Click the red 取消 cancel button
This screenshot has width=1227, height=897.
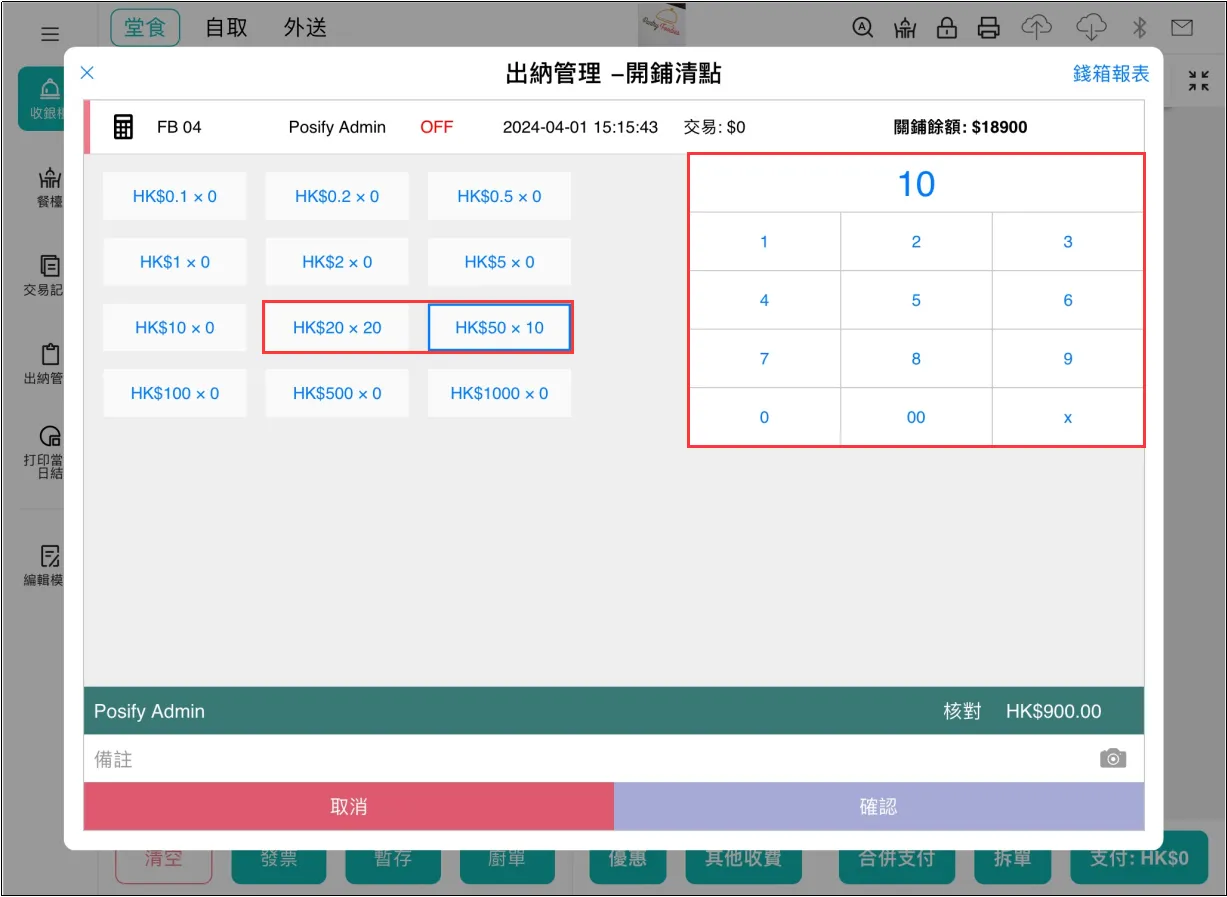tap(348, 807)
